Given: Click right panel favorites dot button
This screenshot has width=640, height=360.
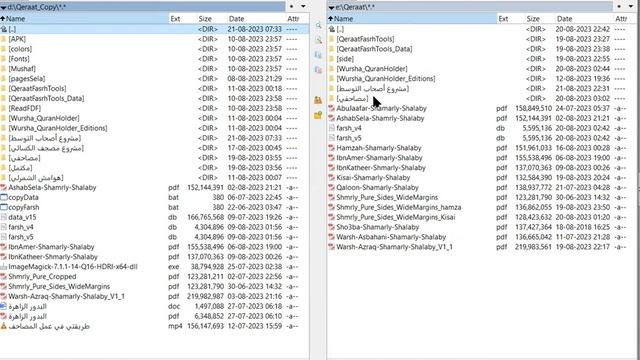Looking at the screenshot, I should (619, 7).
